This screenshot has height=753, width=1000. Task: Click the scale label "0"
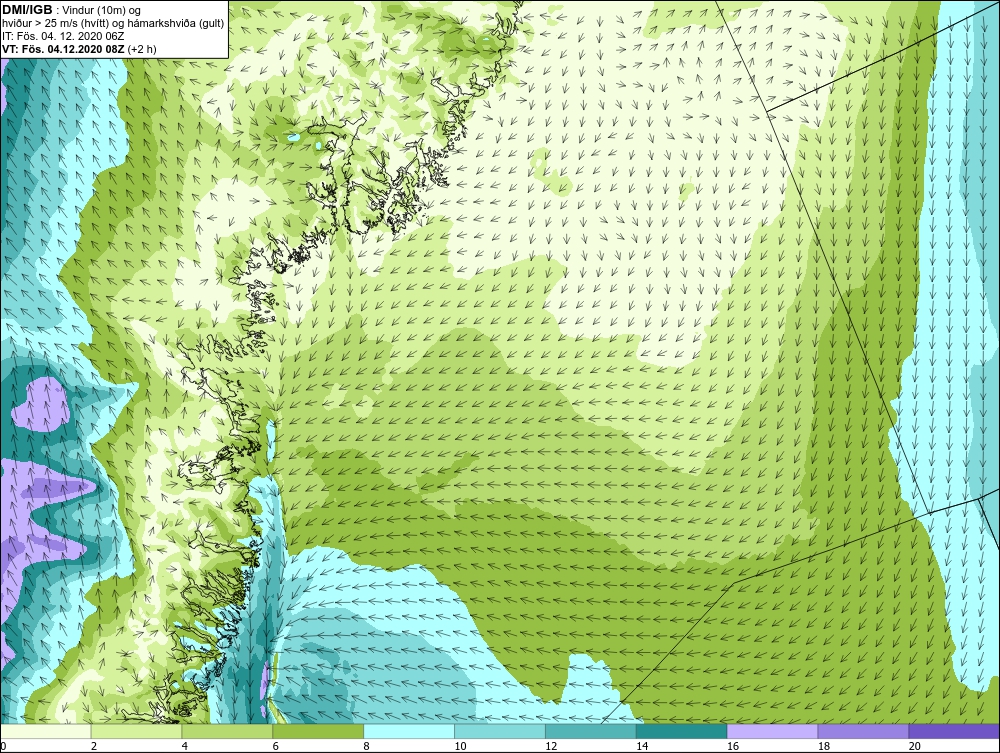pos(3,746)
